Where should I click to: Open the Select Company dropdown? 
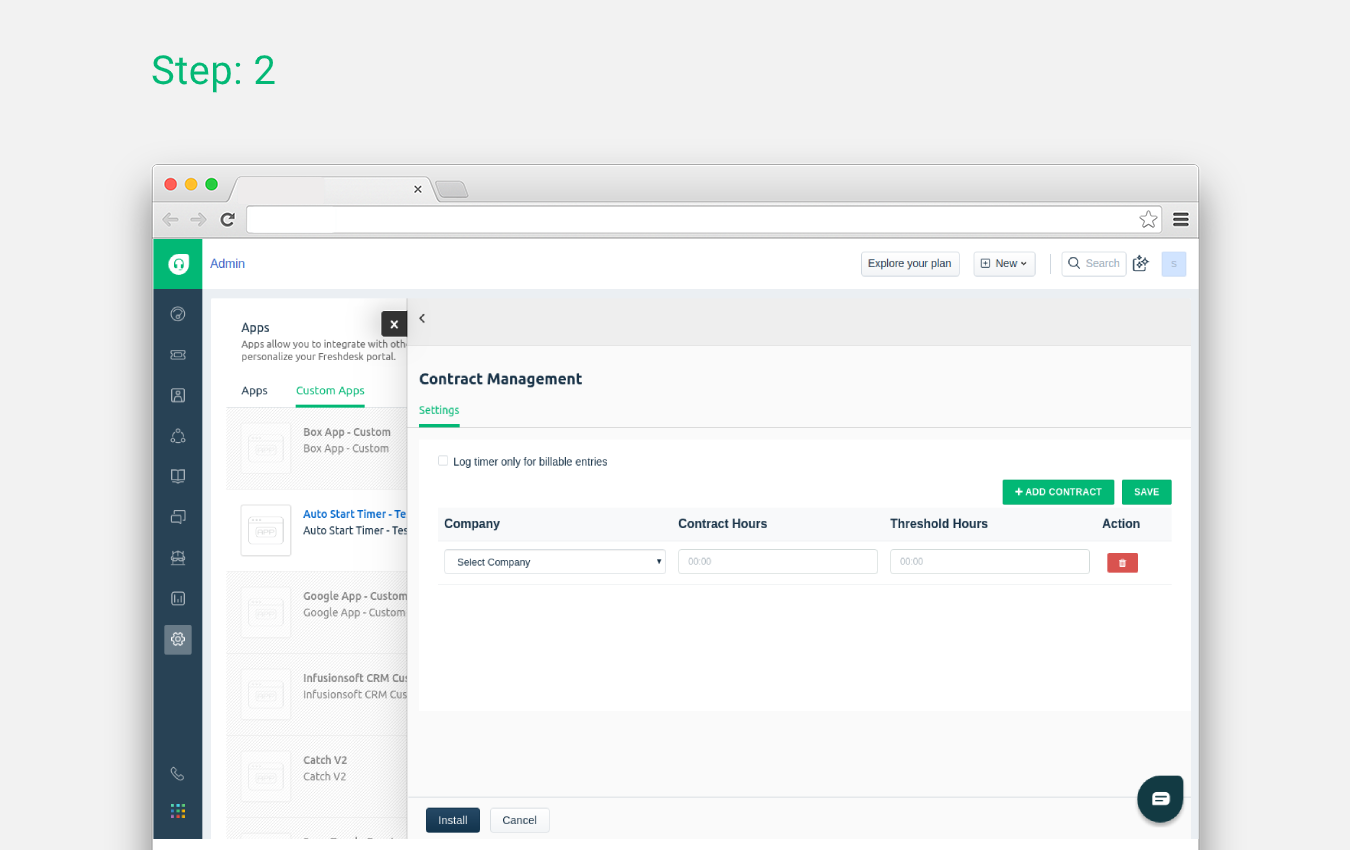coord(555,562)
